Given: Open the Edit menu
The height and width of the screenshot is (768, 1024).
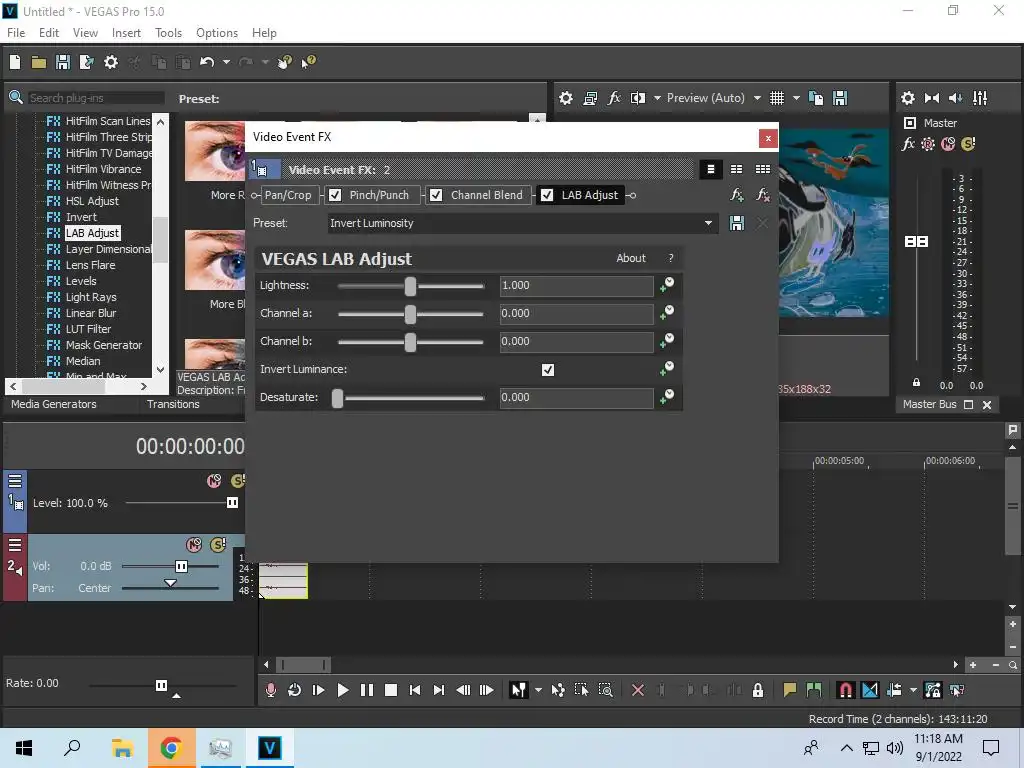Looking at the screenshot, I should pos(49,33).
